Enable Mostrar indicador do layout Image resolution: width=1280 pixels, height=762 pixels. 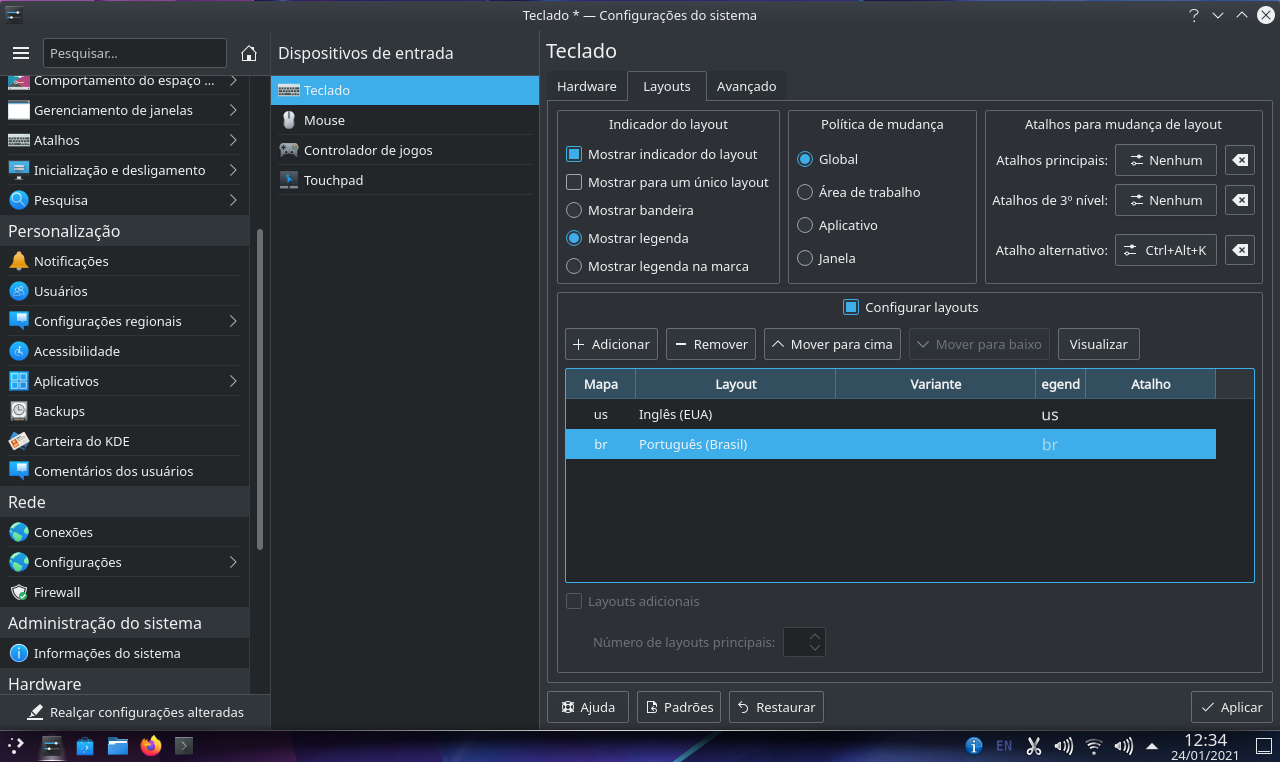574,154
